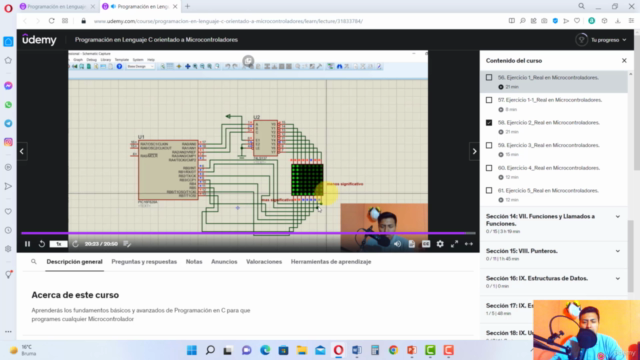Add page to bookmarks heart in address bar
The image size is (640, 360).
(x=577, y=21)
